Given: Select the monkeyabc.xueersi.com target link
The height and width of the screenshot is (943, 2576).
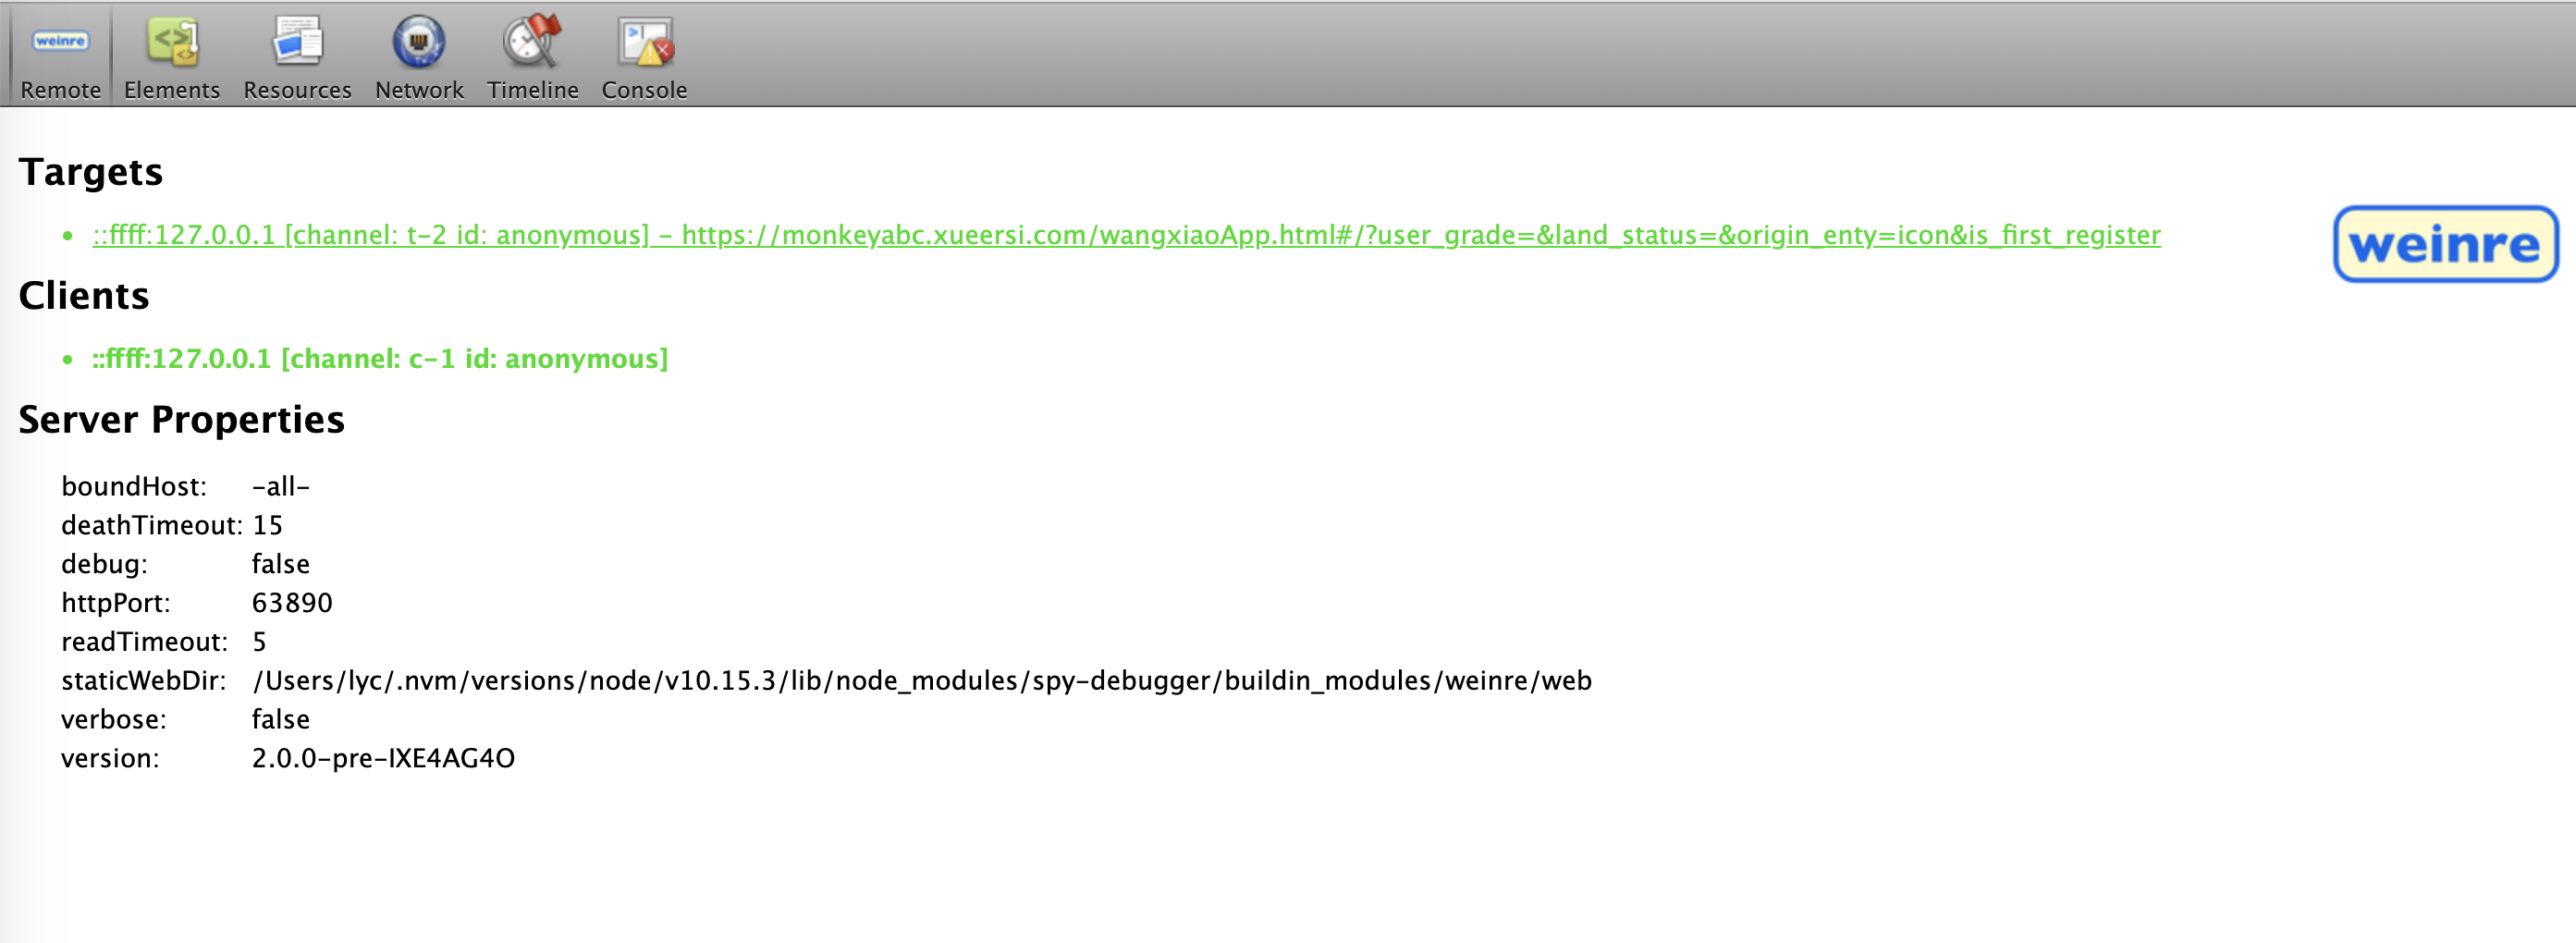Looking at the screenshot, I should coord(1126,235).
